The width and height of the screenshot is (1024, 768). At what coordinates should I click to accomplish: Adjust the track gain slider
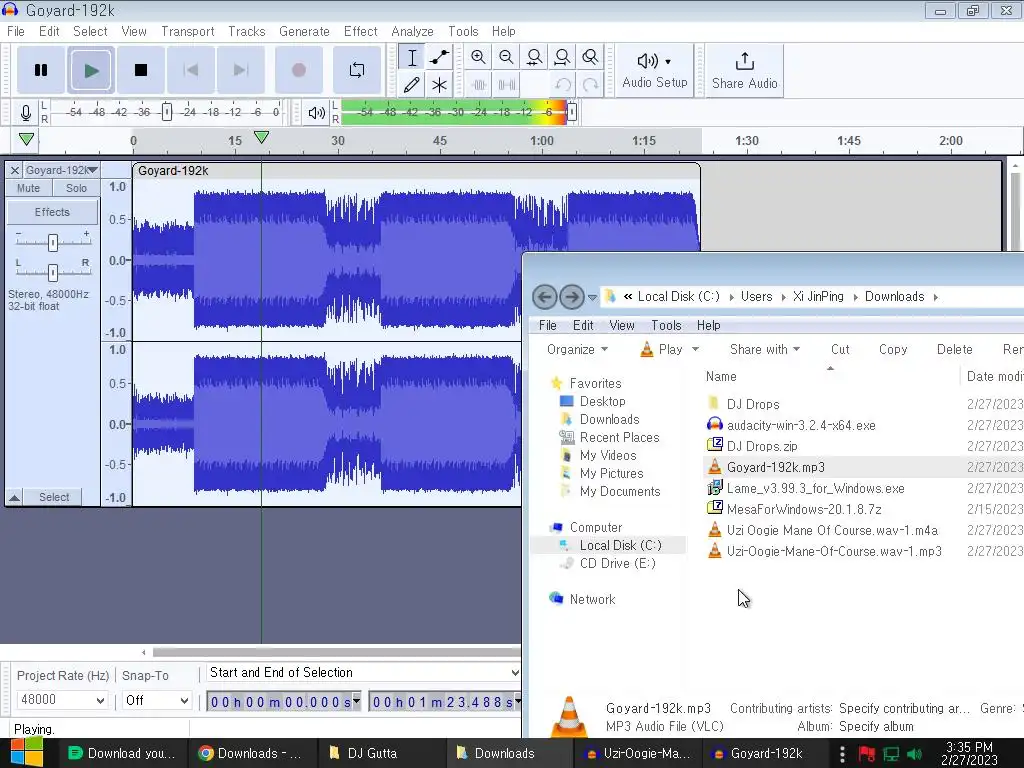tap(53, 242)
